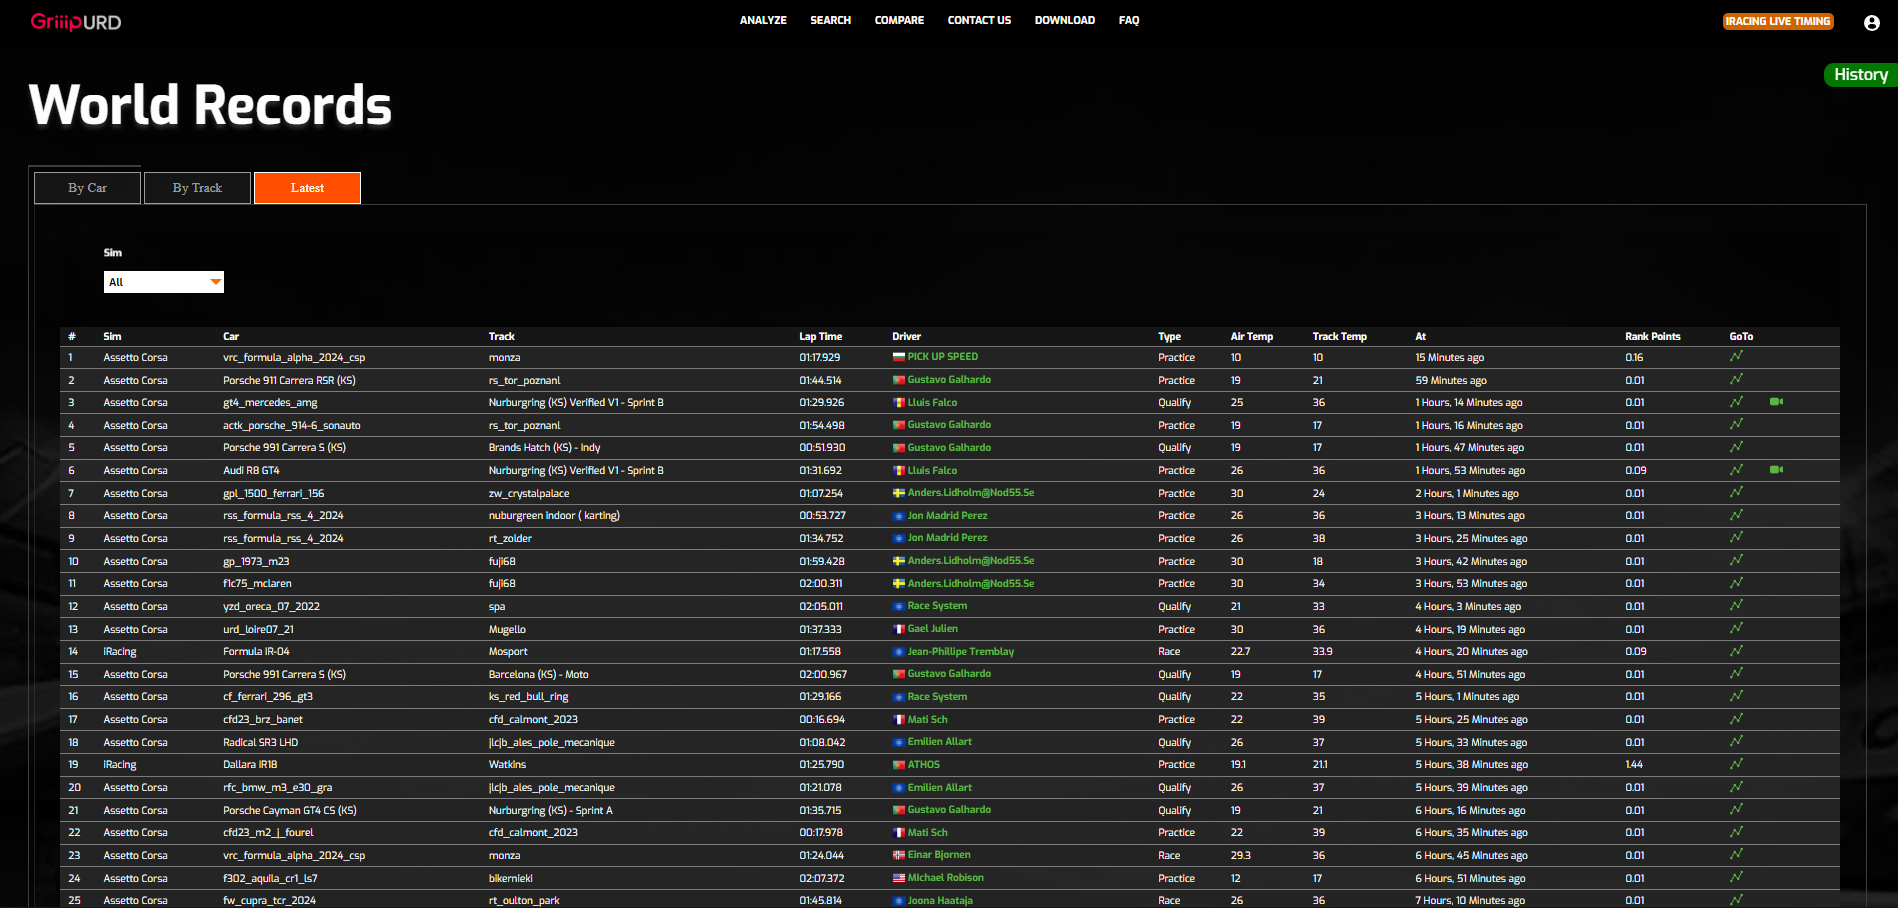Open driver Gael Julien link
This screenshot has height=908, width=1898.
[x=932, y=628]
